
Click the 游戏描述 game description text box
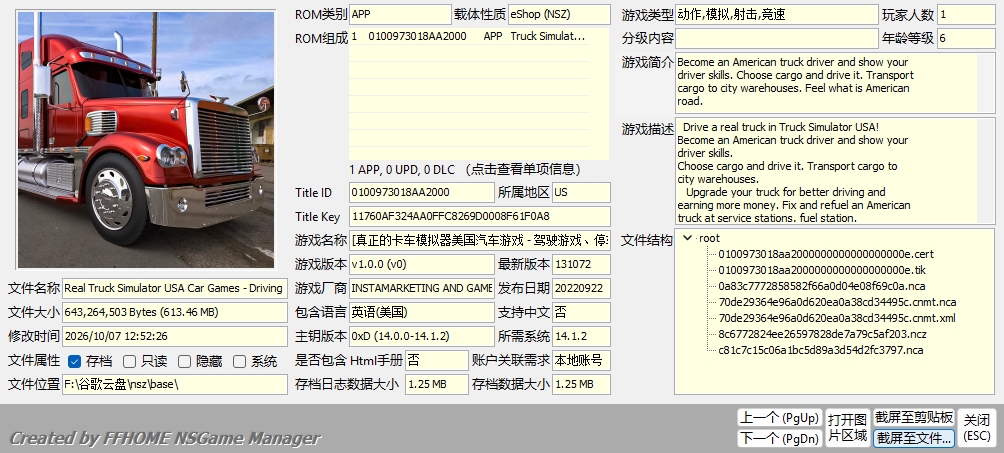835,170
